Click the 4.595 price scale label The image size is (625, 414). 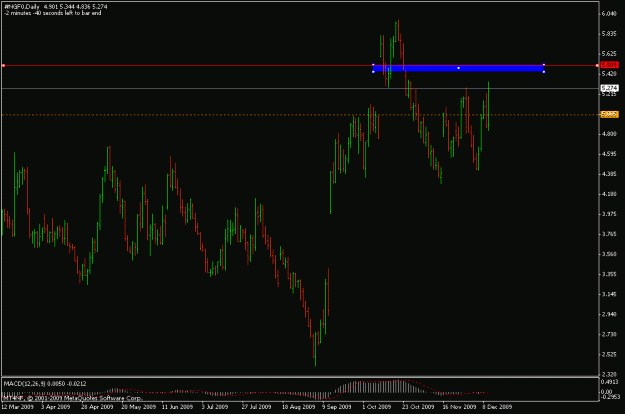pos(609,154)
